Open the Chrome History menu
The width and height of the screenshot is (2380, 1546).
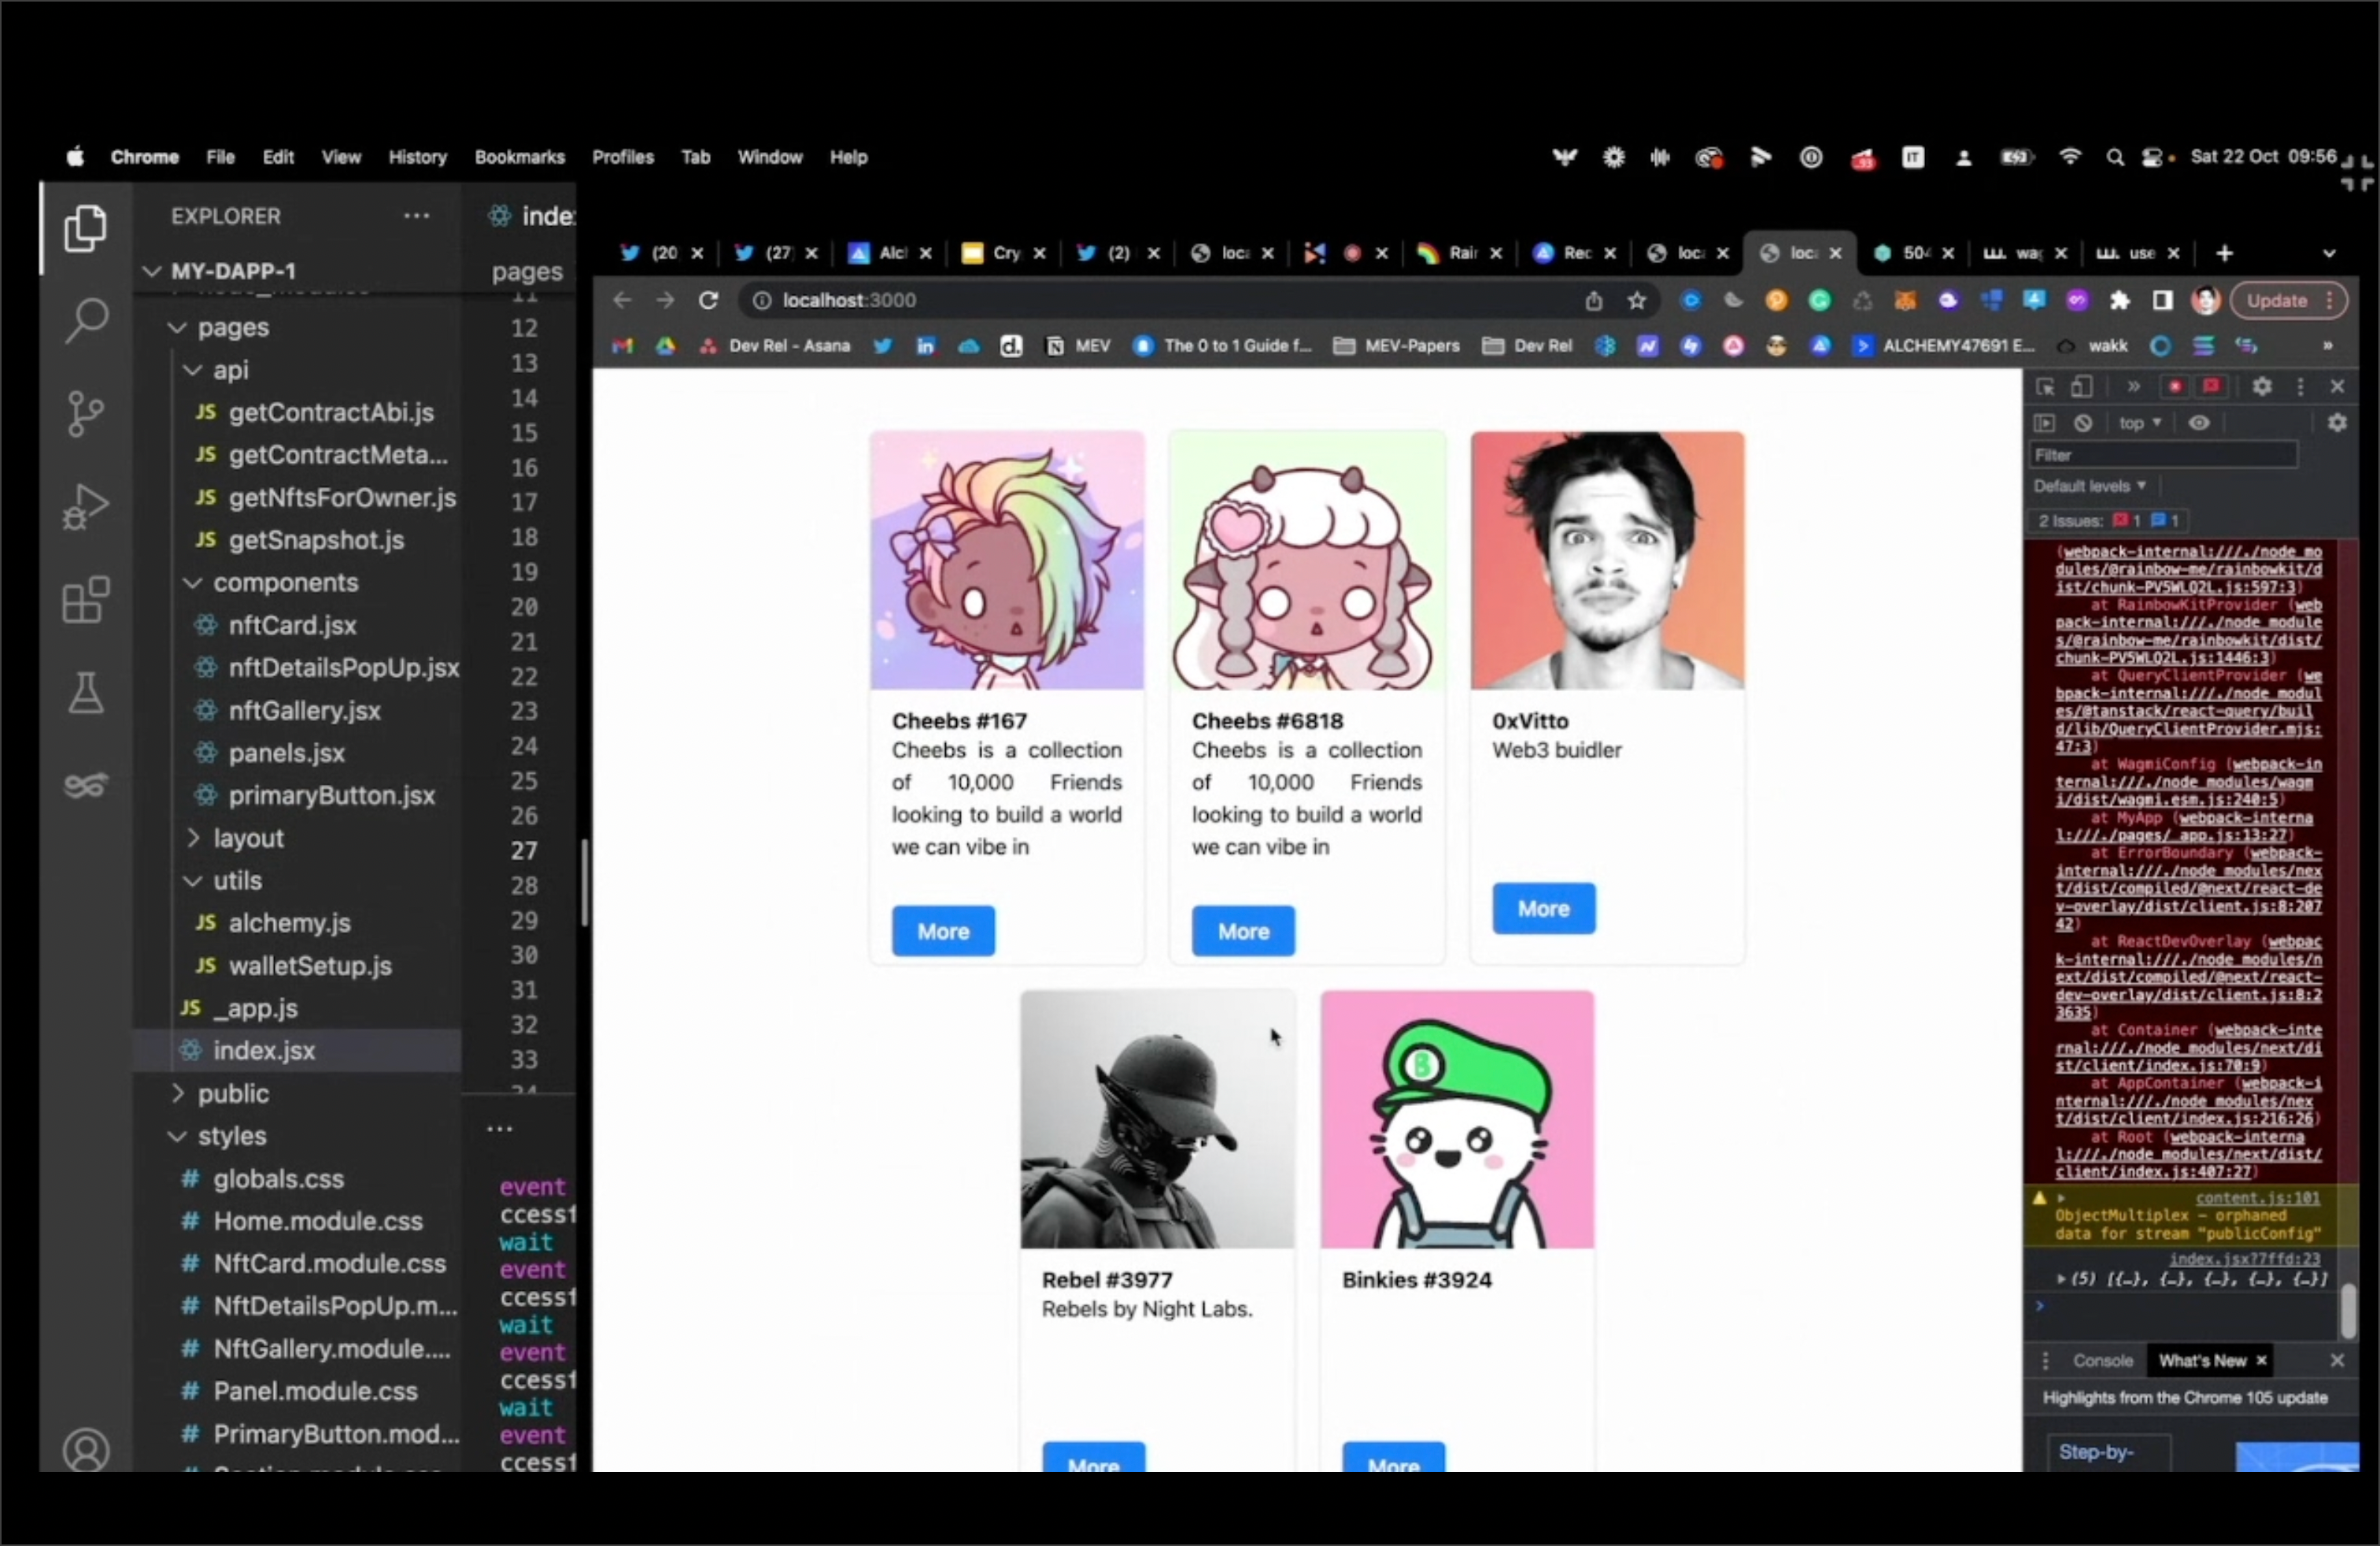pyautogui.click(x=417, y=157)
